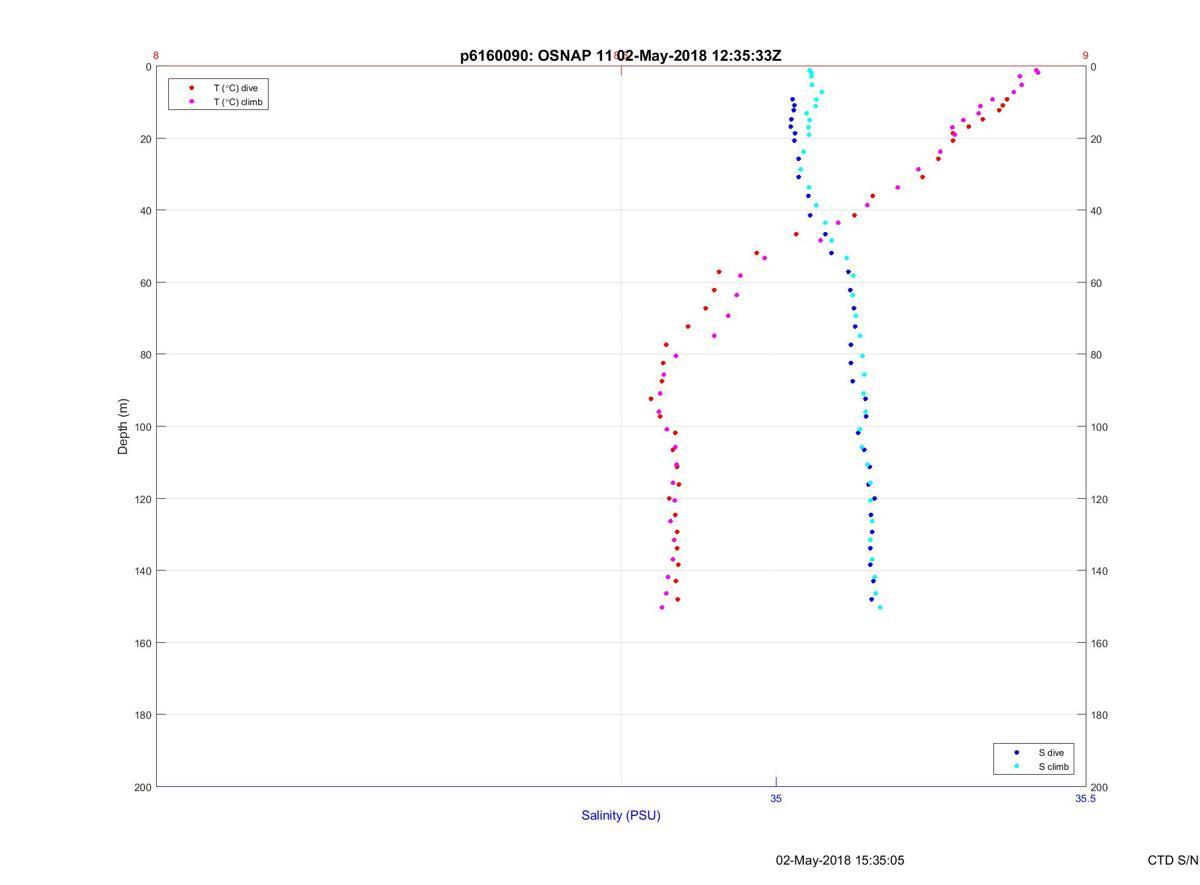Select the red '8' temperature tick label
Viewport: 1200px width, 885px height.
(156, 56)
